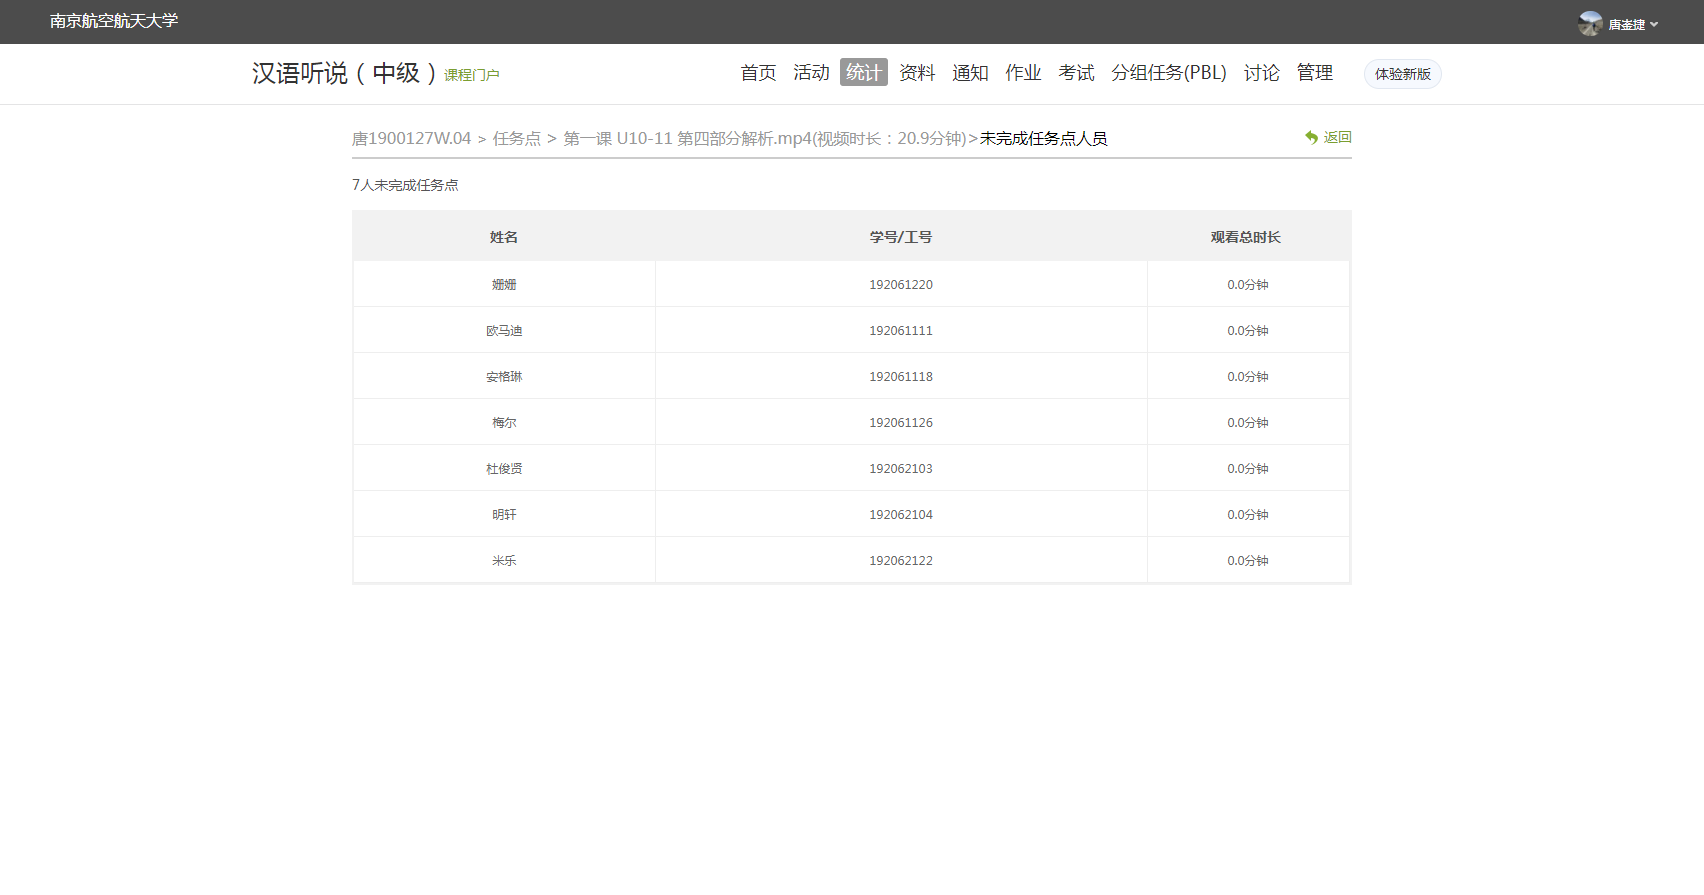The image size is (1704, 895).
Task: Switch to the 活动 tab
Action: pos(811,73)
